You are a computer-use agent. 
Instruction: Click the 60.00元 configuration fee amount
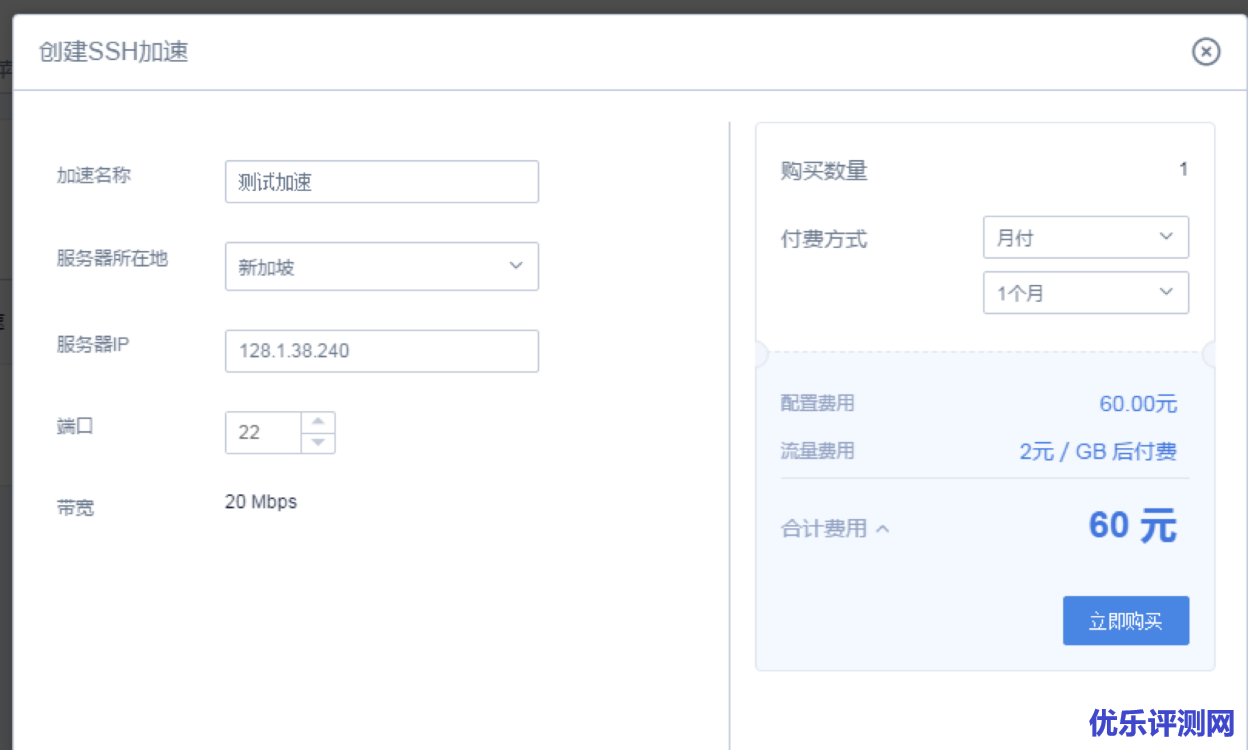click(x=1138, y=404)
